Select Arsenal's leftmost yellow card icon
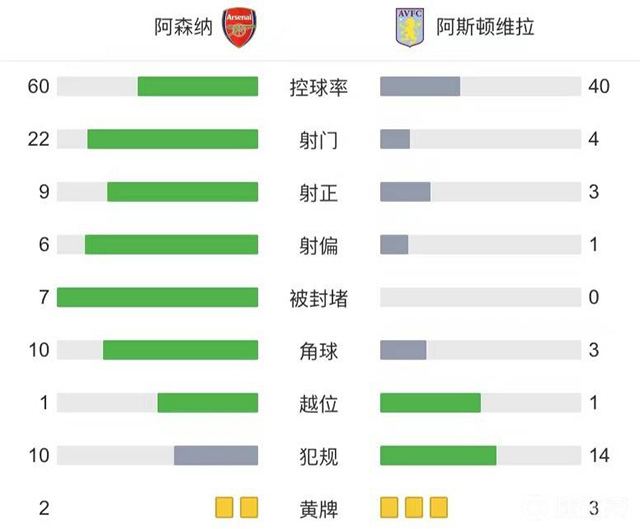 click(x=224, y=507)
